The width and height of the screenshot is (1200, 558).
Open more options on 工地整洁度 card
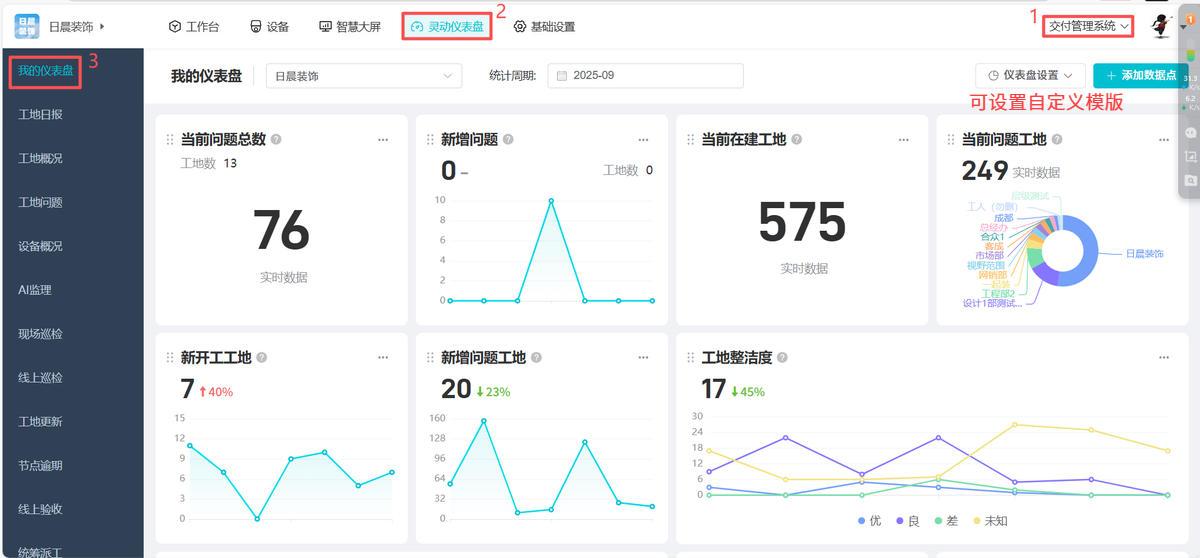[1164, 358]
